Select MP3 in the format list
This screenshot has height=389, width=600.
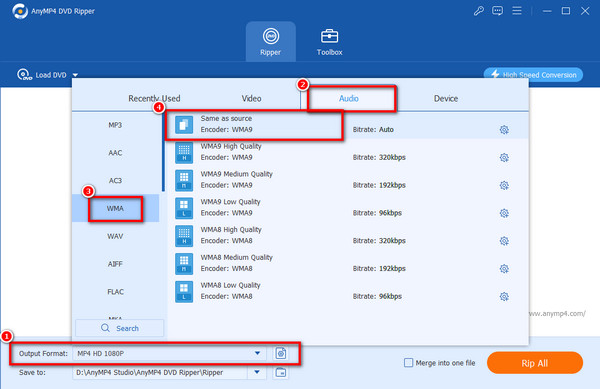(x=115, y=125)
